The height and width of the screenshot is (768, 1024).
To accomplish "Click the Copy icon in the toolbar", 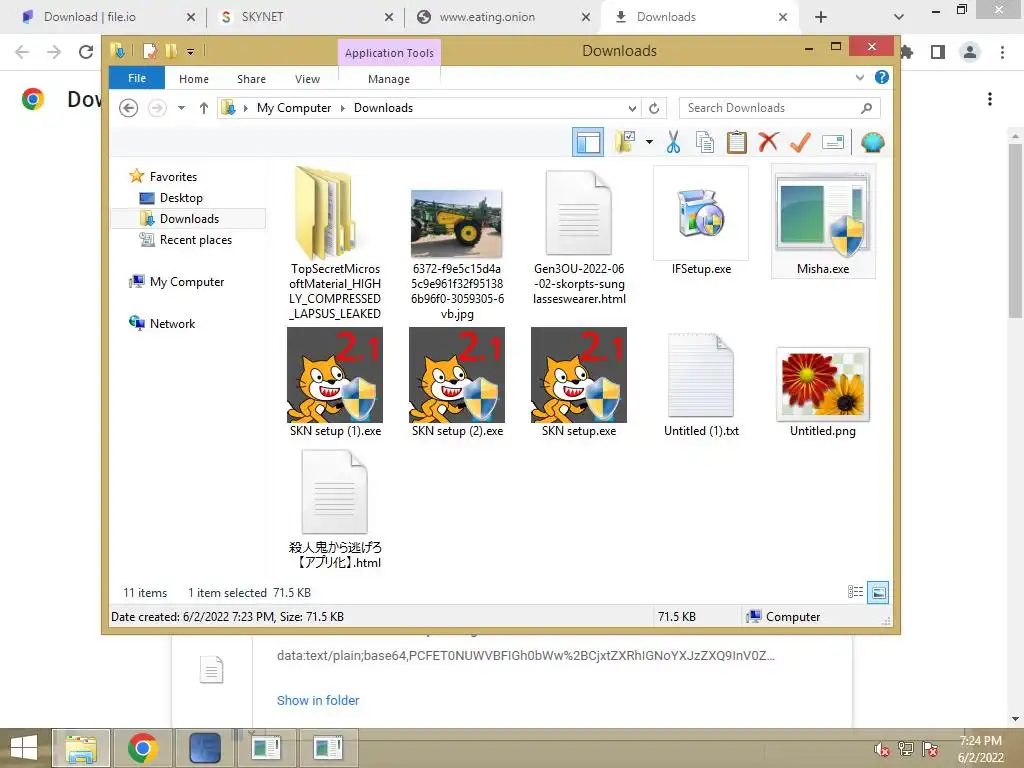I will pos(705,142).
